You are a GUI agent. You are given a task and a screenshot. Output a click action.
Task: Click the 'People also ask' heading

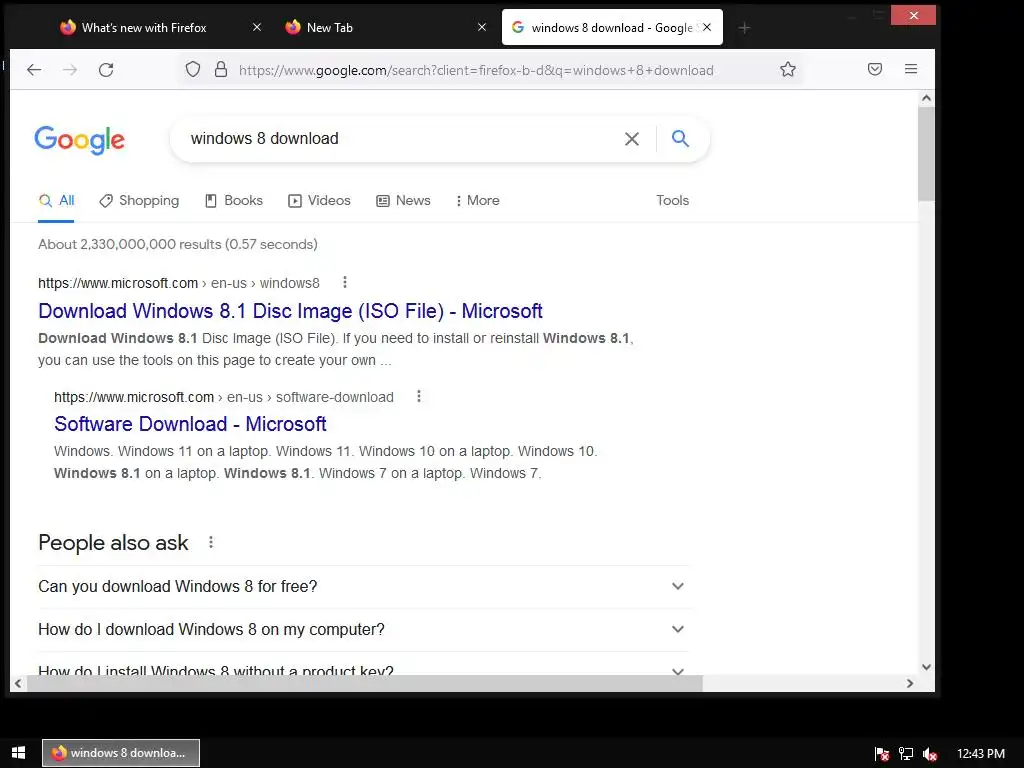113,543
